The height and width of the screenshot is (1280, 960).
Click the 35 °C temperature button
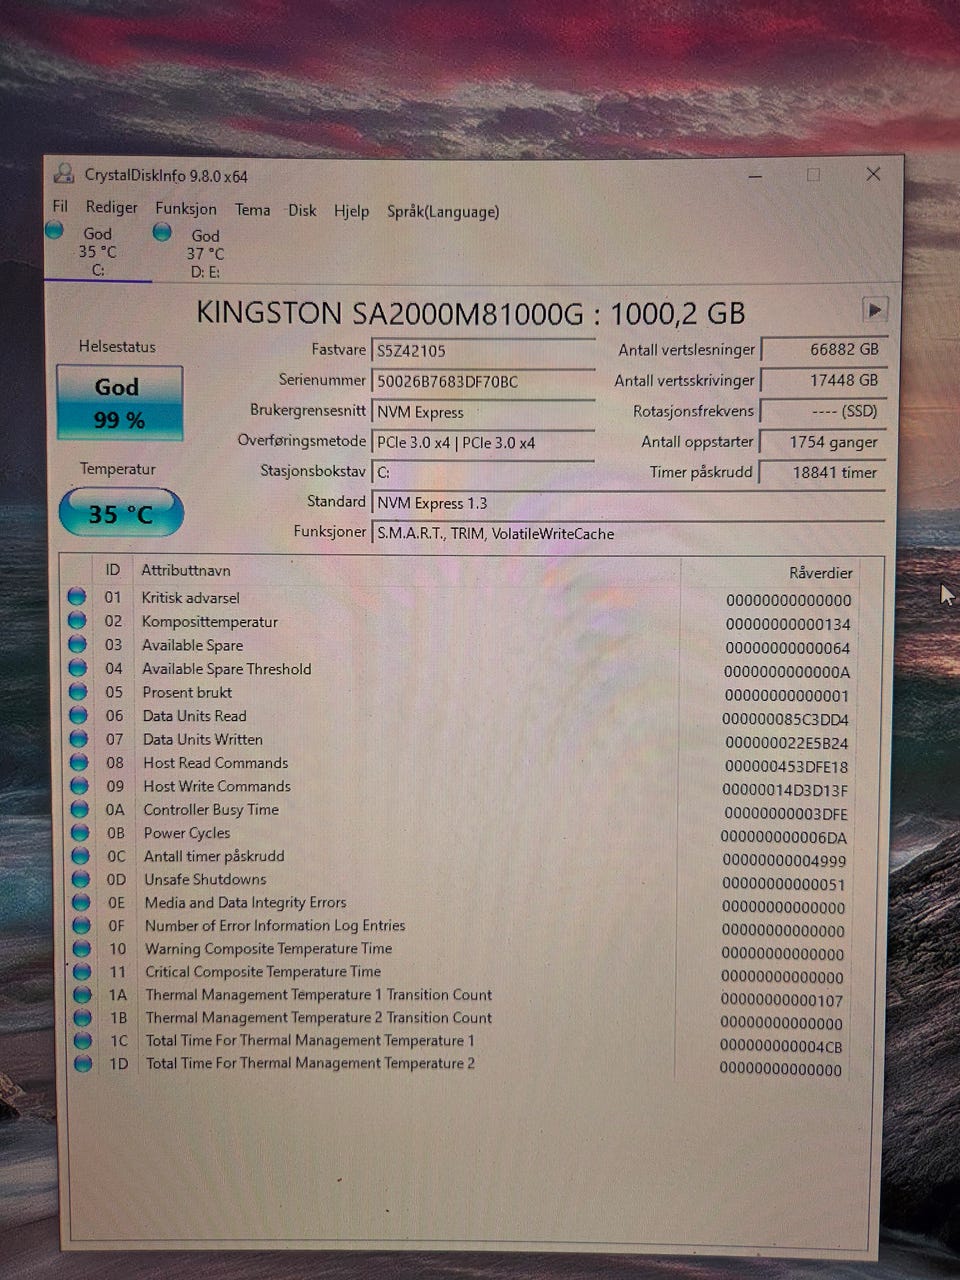click(x=121, y=513)
